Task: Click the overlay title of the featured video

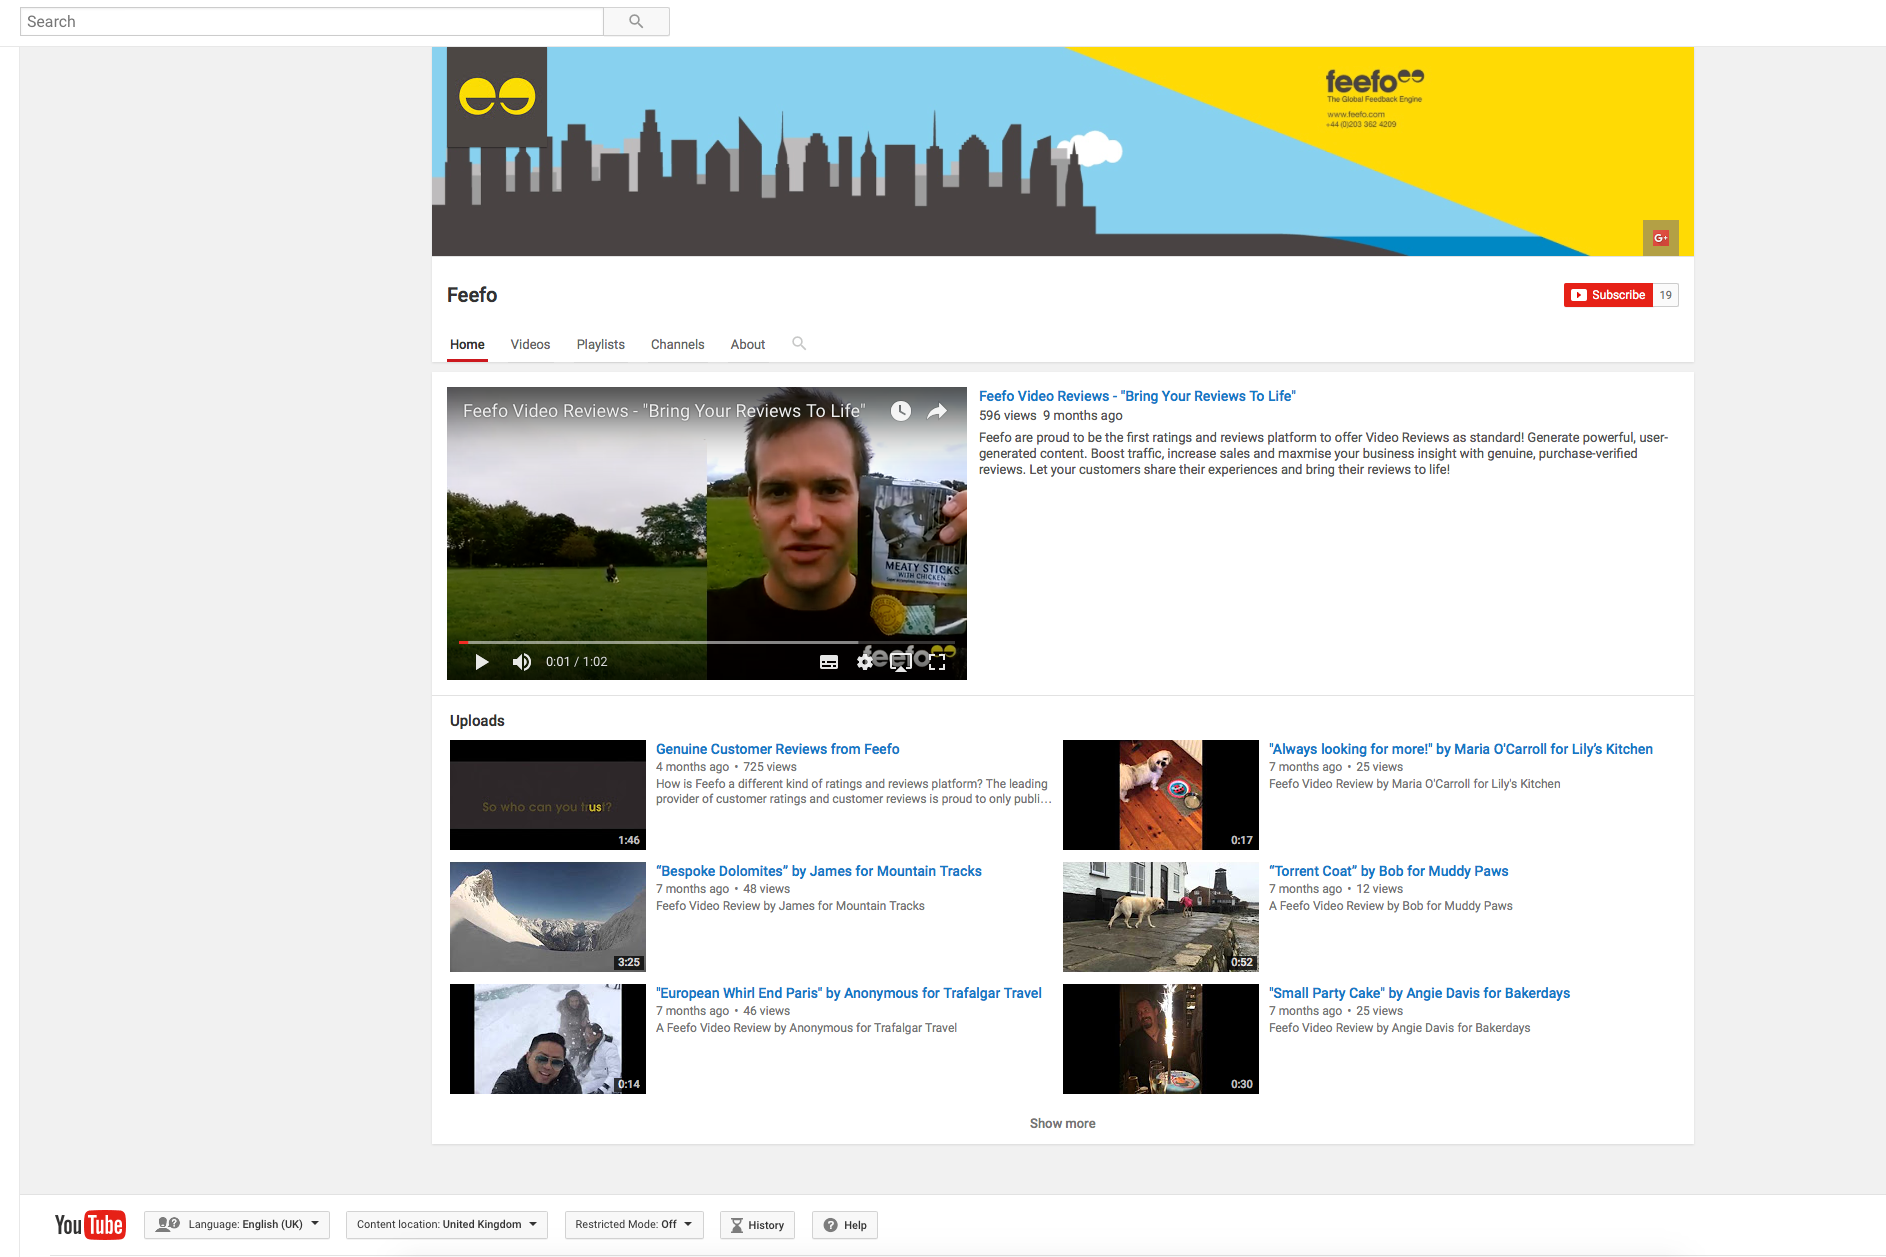Action: tap(664, 411)
